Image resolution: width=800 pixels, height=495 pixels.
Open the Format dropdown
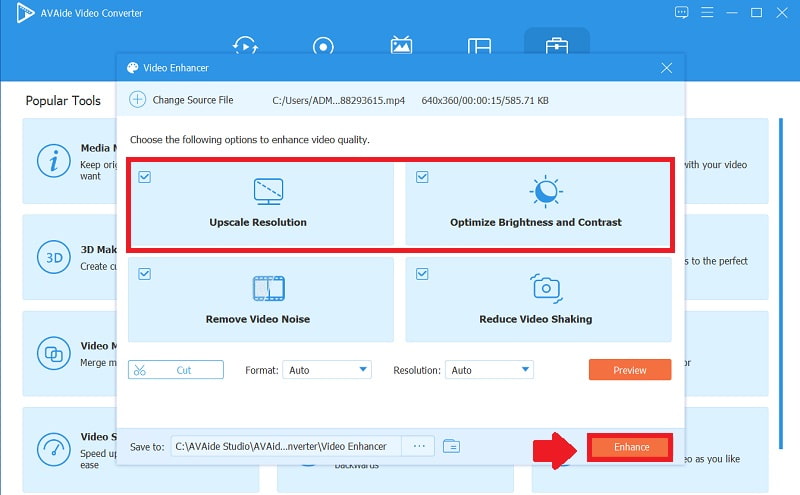(327, 370)
